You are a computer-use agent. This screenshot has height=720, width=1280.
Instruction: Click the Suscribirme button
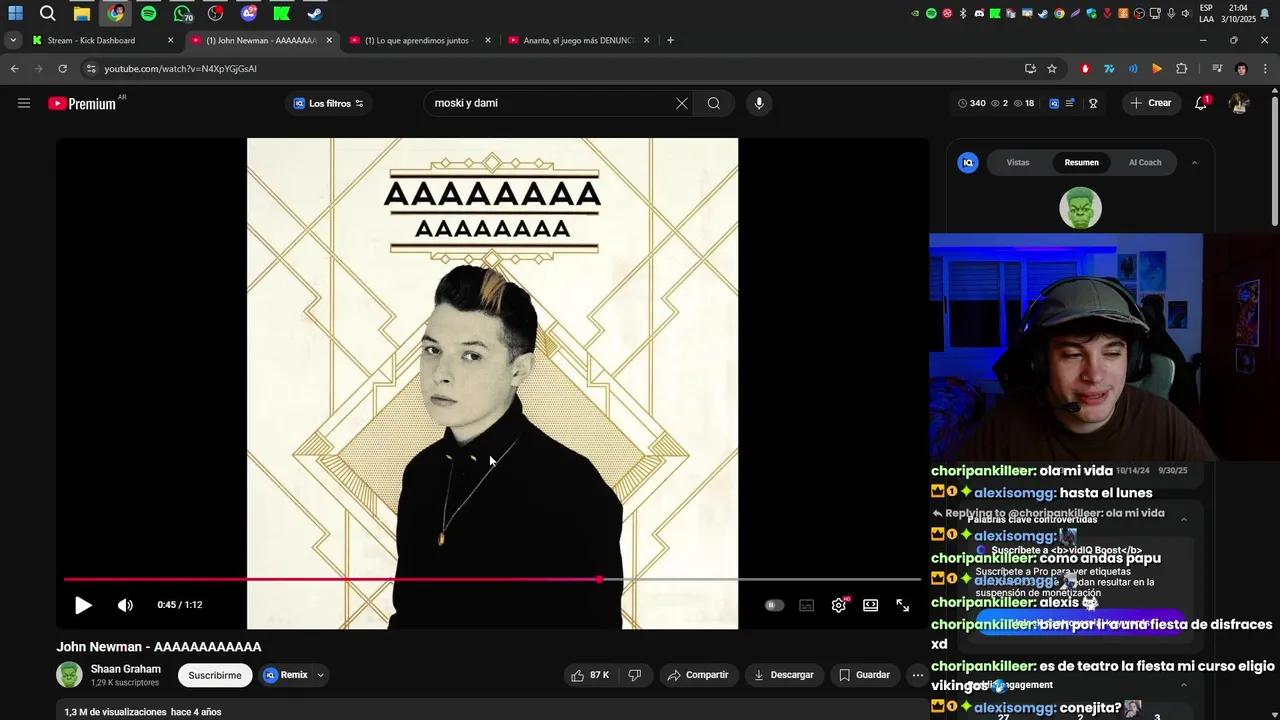(x=215, y=675)
